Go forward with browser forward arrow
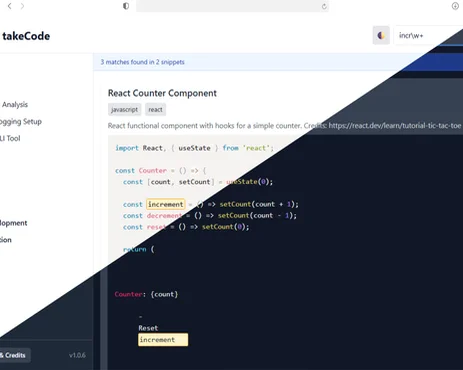 point(22,6)
